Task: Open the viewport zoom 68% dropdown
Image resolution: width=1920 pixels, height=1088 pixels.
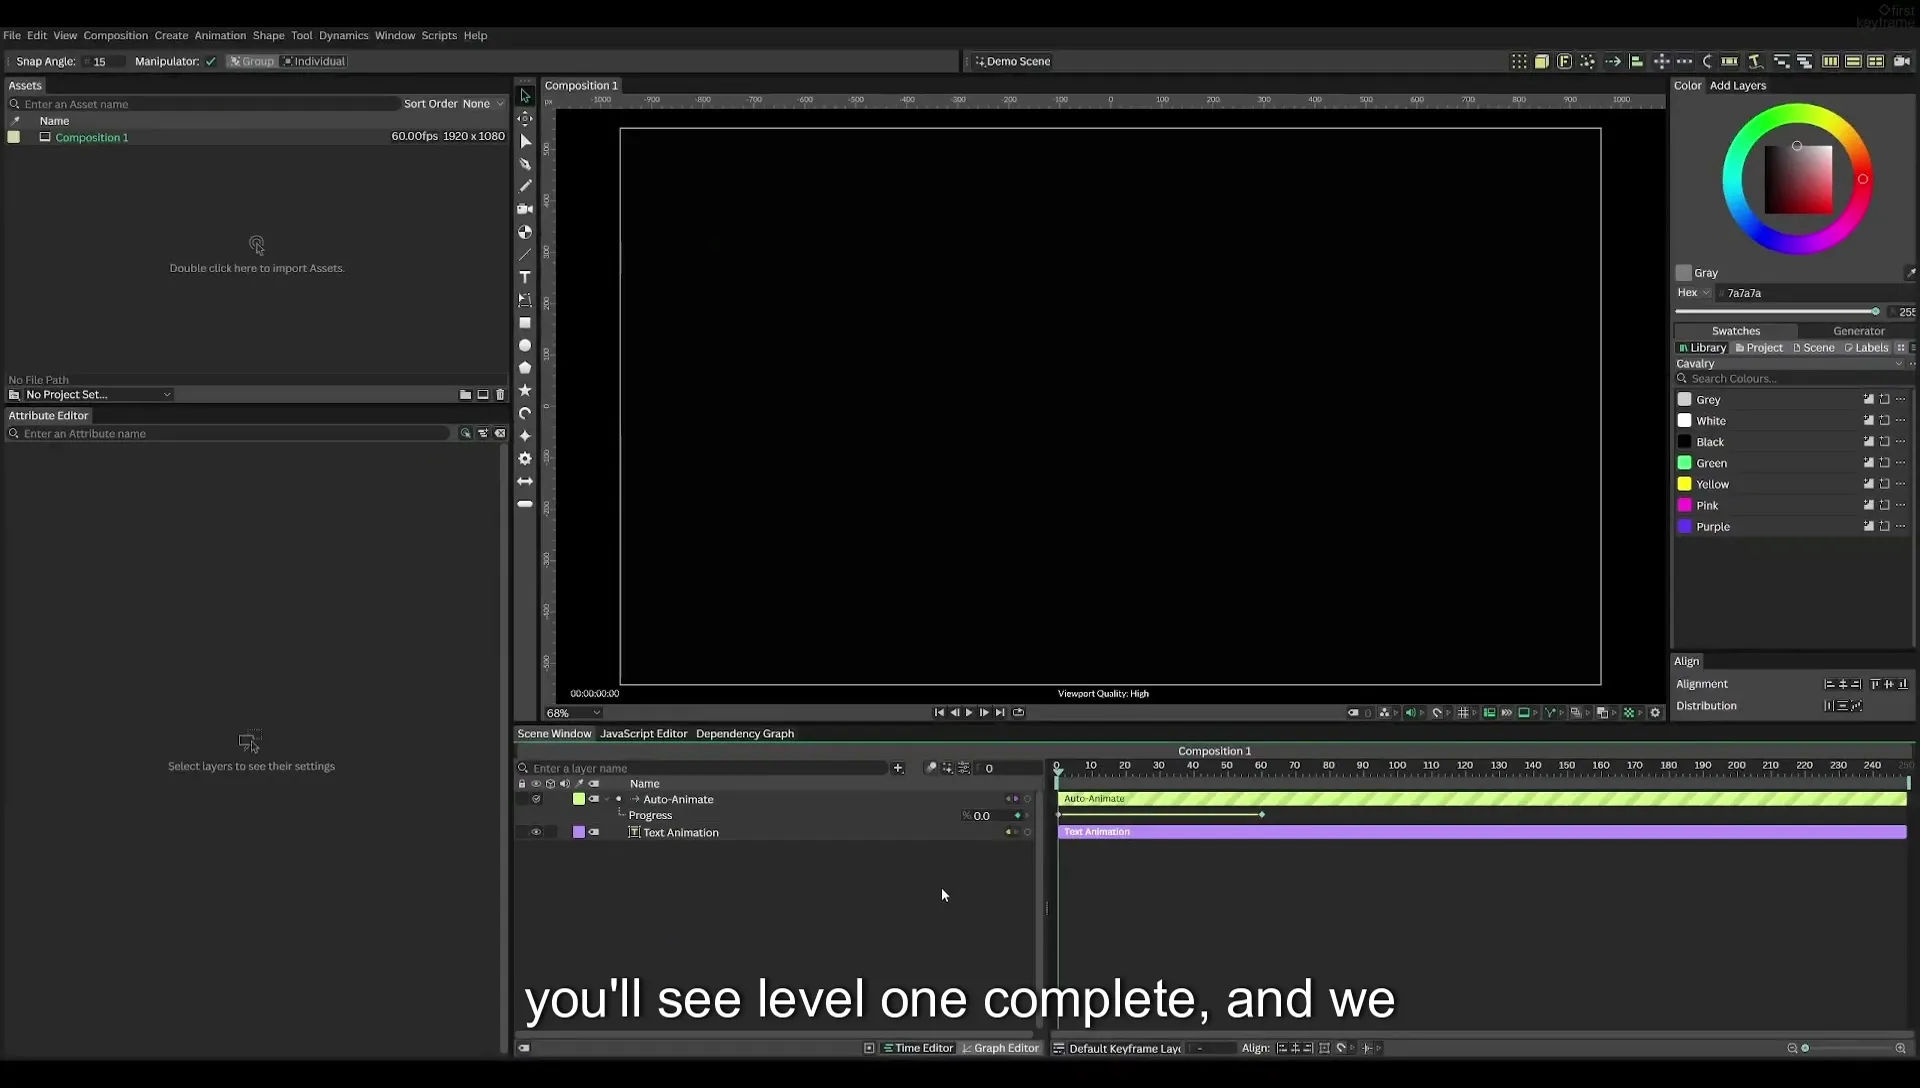Action: tap(574, 713)
